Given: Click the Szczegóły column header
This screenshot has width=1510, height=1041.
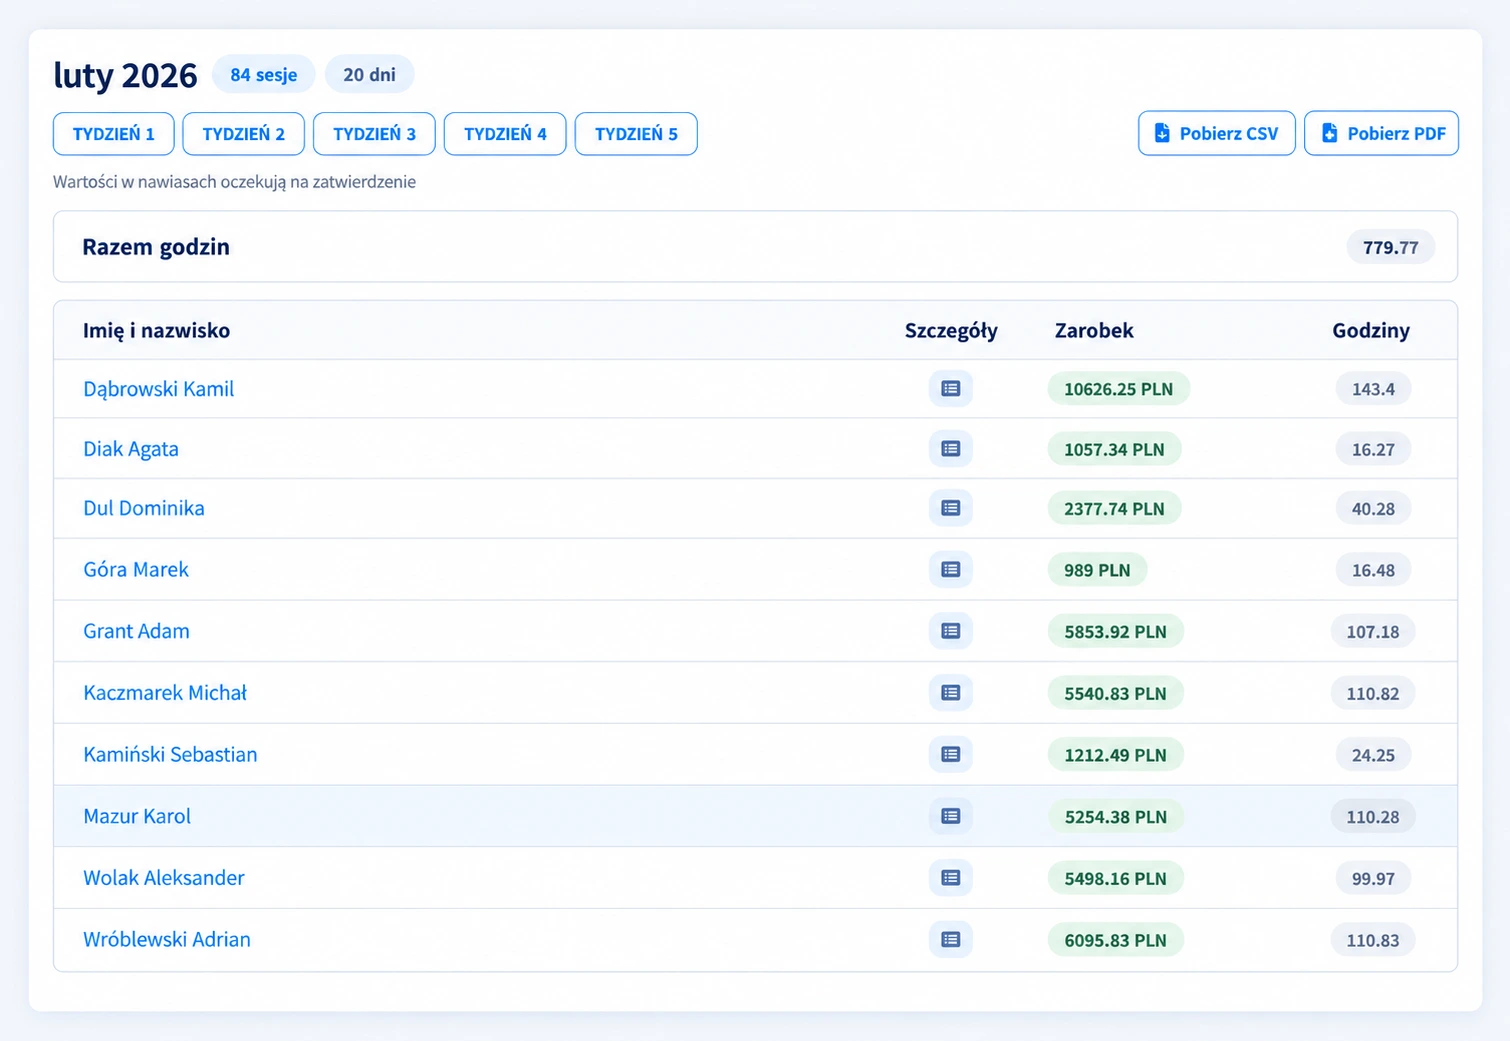Looking at the screenshot, I should click(951, 331).
